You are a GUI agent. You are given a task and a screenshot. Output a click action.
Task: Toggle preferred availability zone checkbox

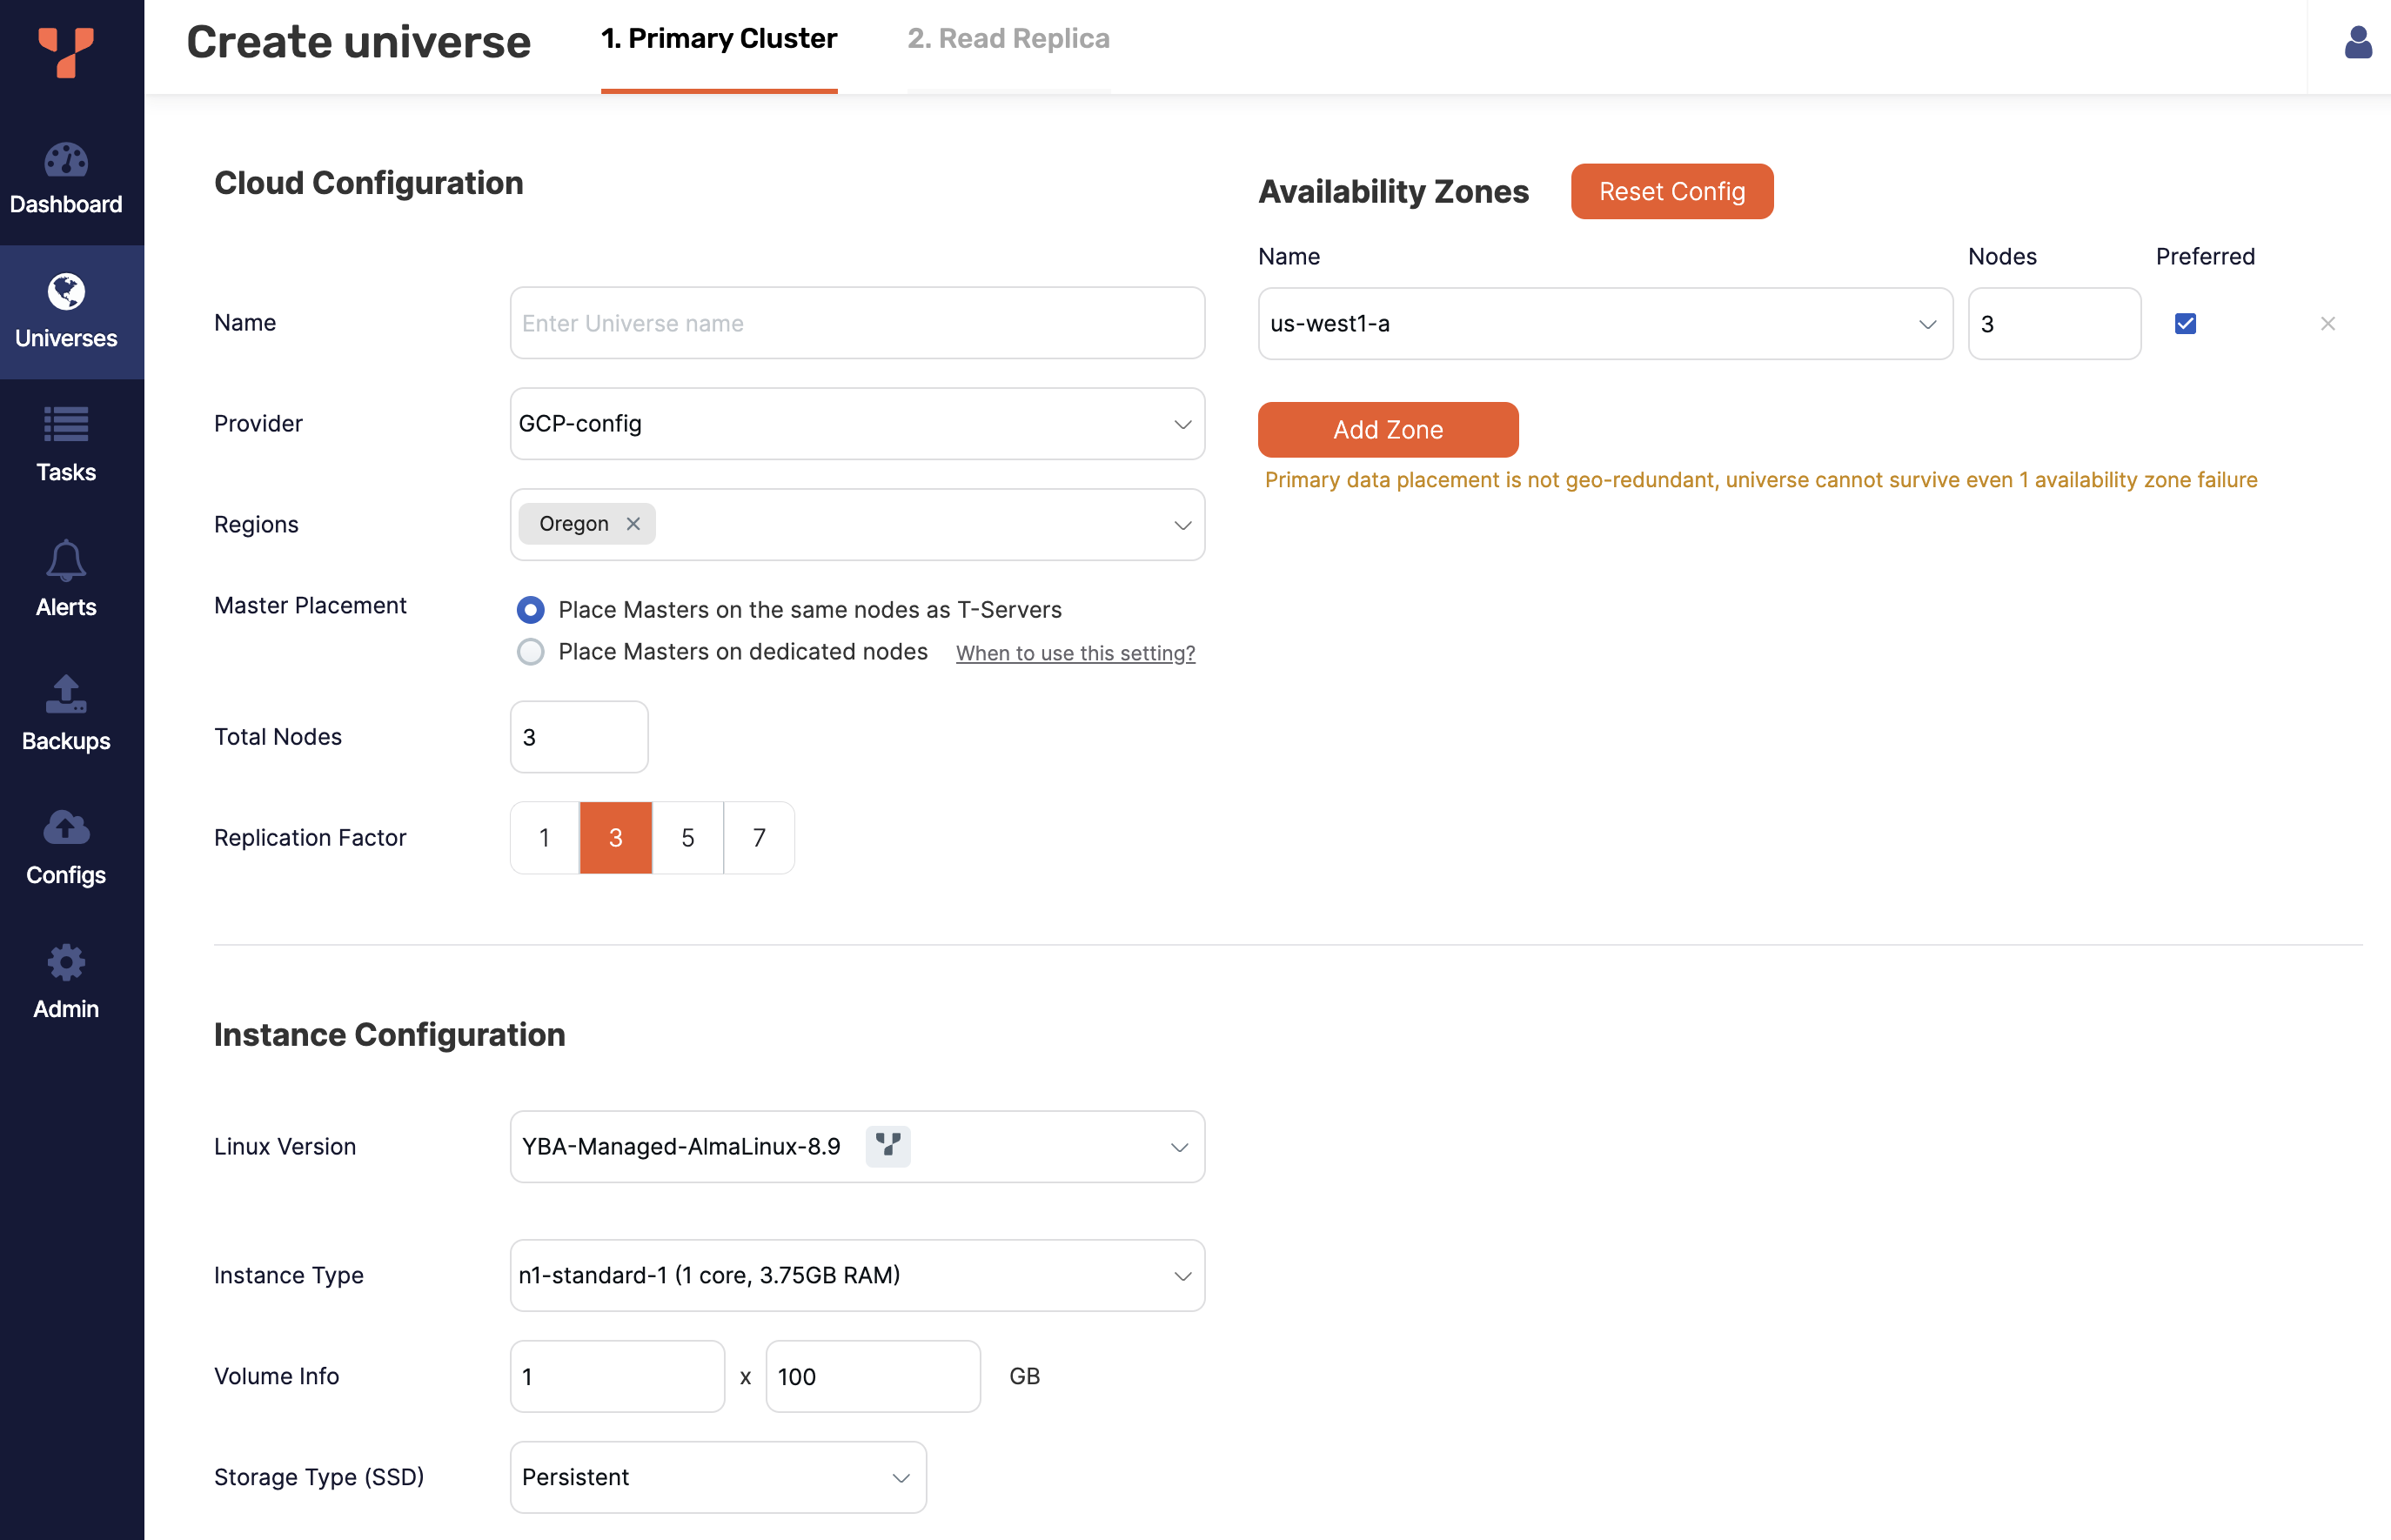2184,322
